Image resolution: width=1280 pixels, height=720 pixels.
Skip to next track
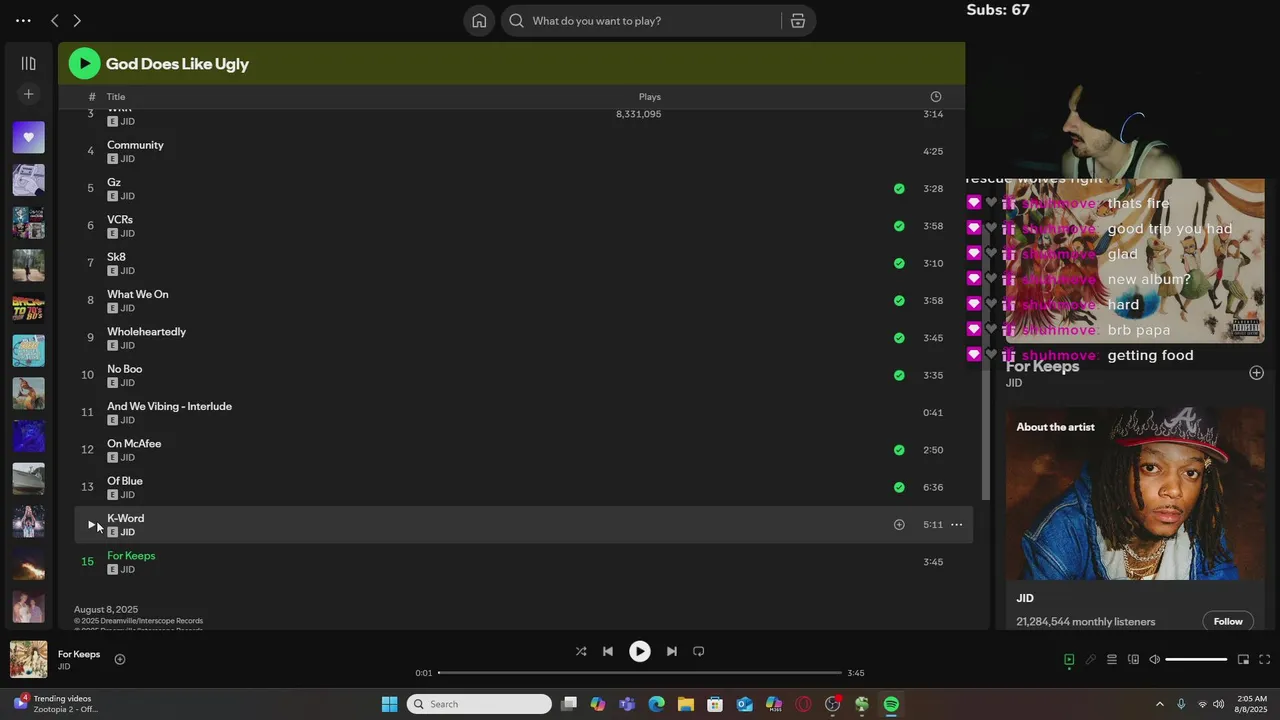click(x=671, y=651)
